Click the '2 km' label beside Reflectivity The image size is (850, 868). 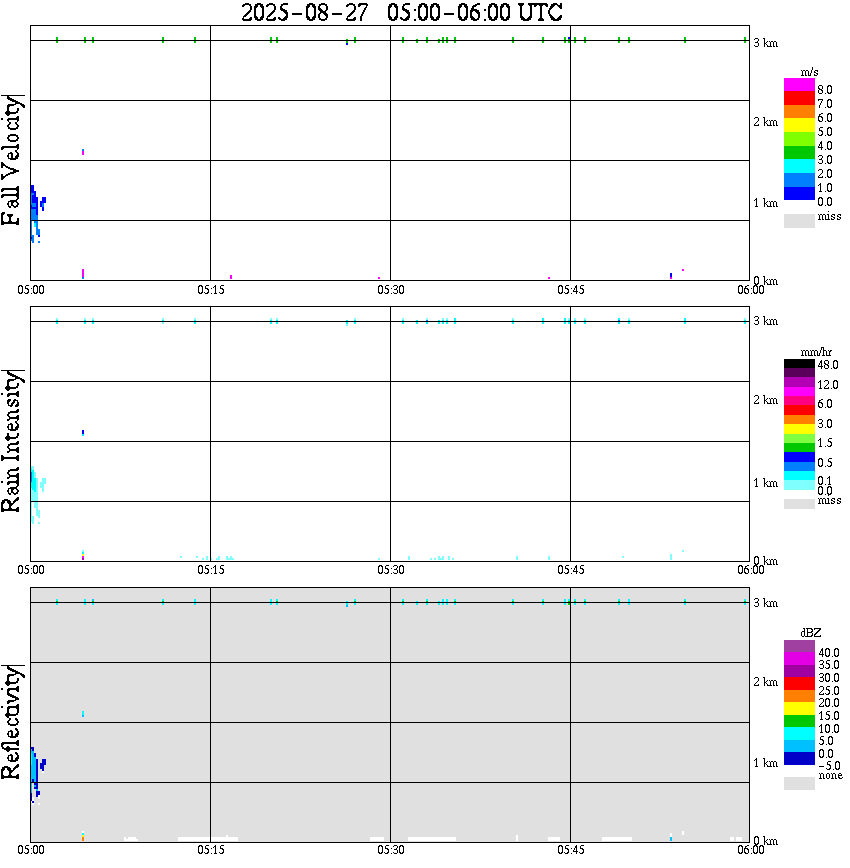765,681
